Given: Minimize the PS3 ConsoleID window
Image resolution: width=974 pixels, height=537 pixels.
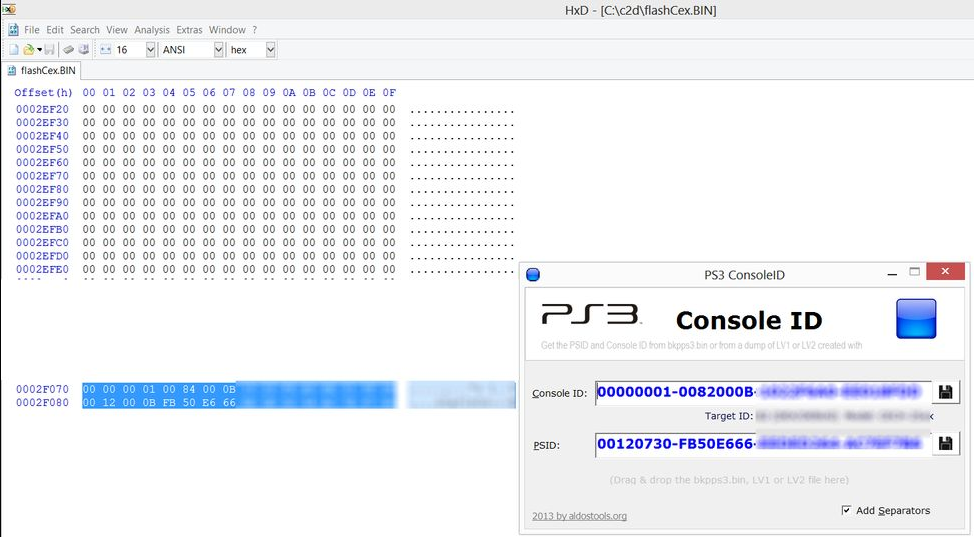Looking at the screenshot, I should pos(892,273).
